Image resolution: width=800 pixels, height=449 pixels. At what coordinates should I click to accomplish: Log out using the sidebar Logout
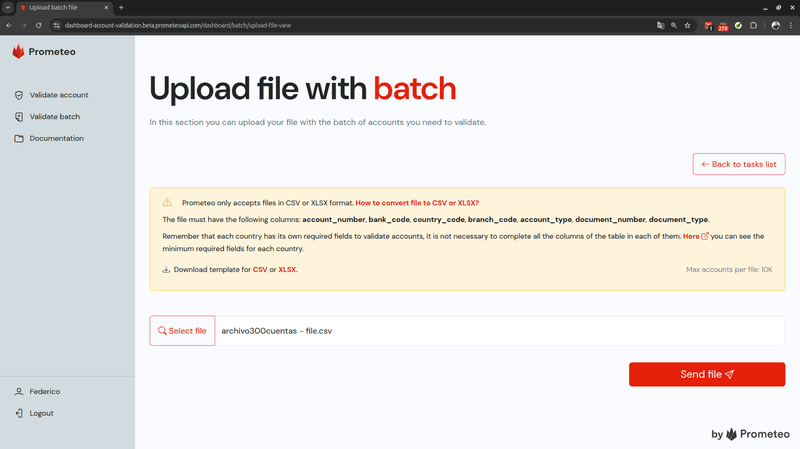(41, 413)
